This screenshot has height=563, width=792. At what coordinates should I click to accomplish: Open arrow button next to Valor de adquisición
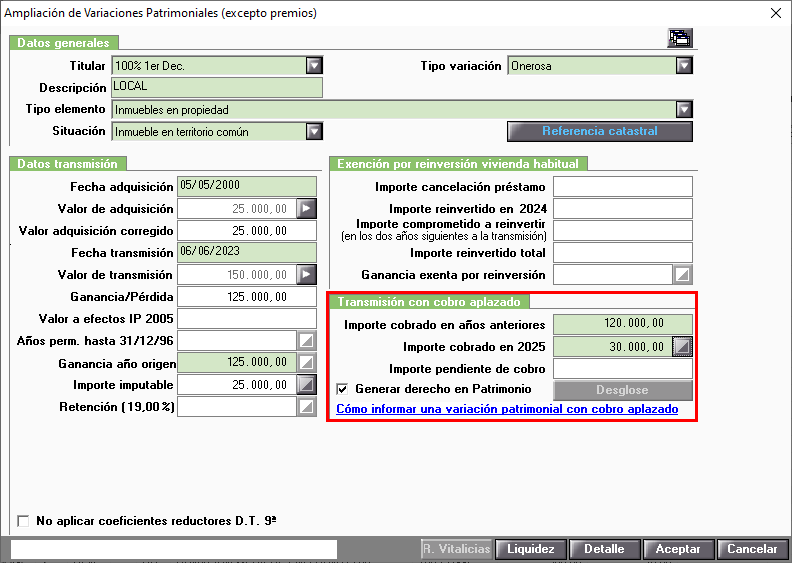(x=307, y=209)
